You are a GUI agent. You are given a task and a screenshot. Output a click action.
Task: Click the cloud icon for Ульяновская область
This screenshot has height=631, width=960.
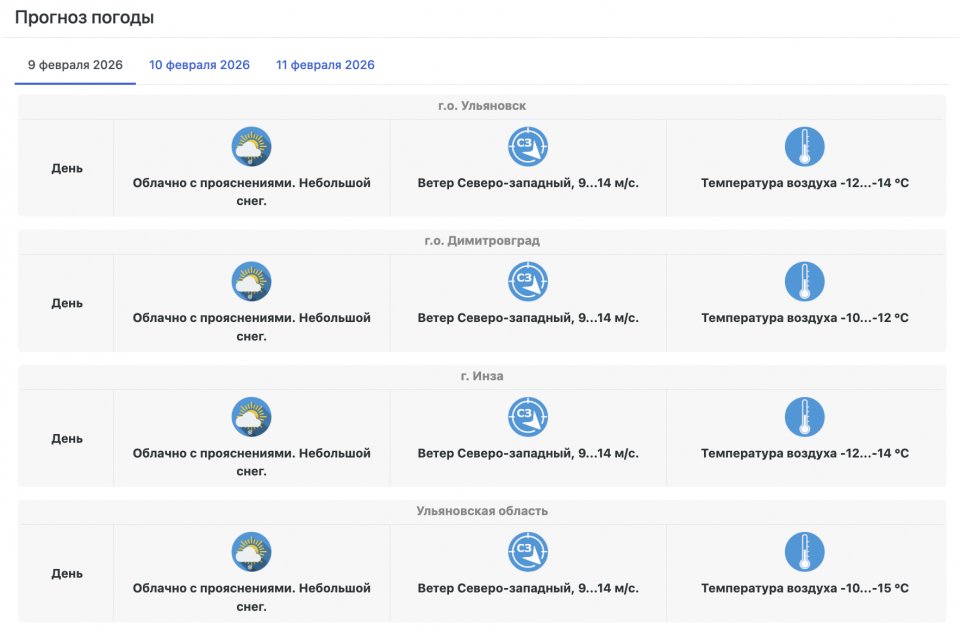pyautogui.click(x=252, y=552)
